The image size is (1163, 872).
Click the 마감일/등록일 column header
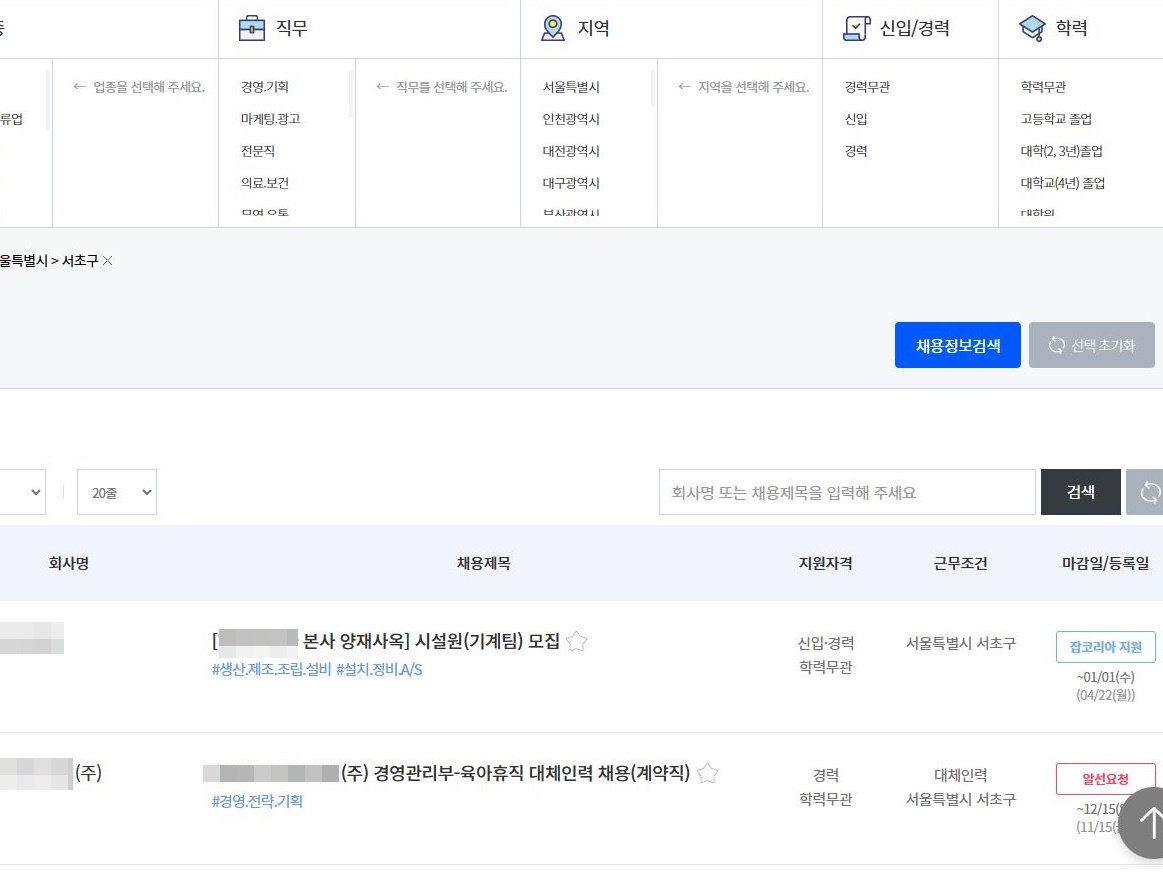pyautogui.click(x=1105, y=563)
